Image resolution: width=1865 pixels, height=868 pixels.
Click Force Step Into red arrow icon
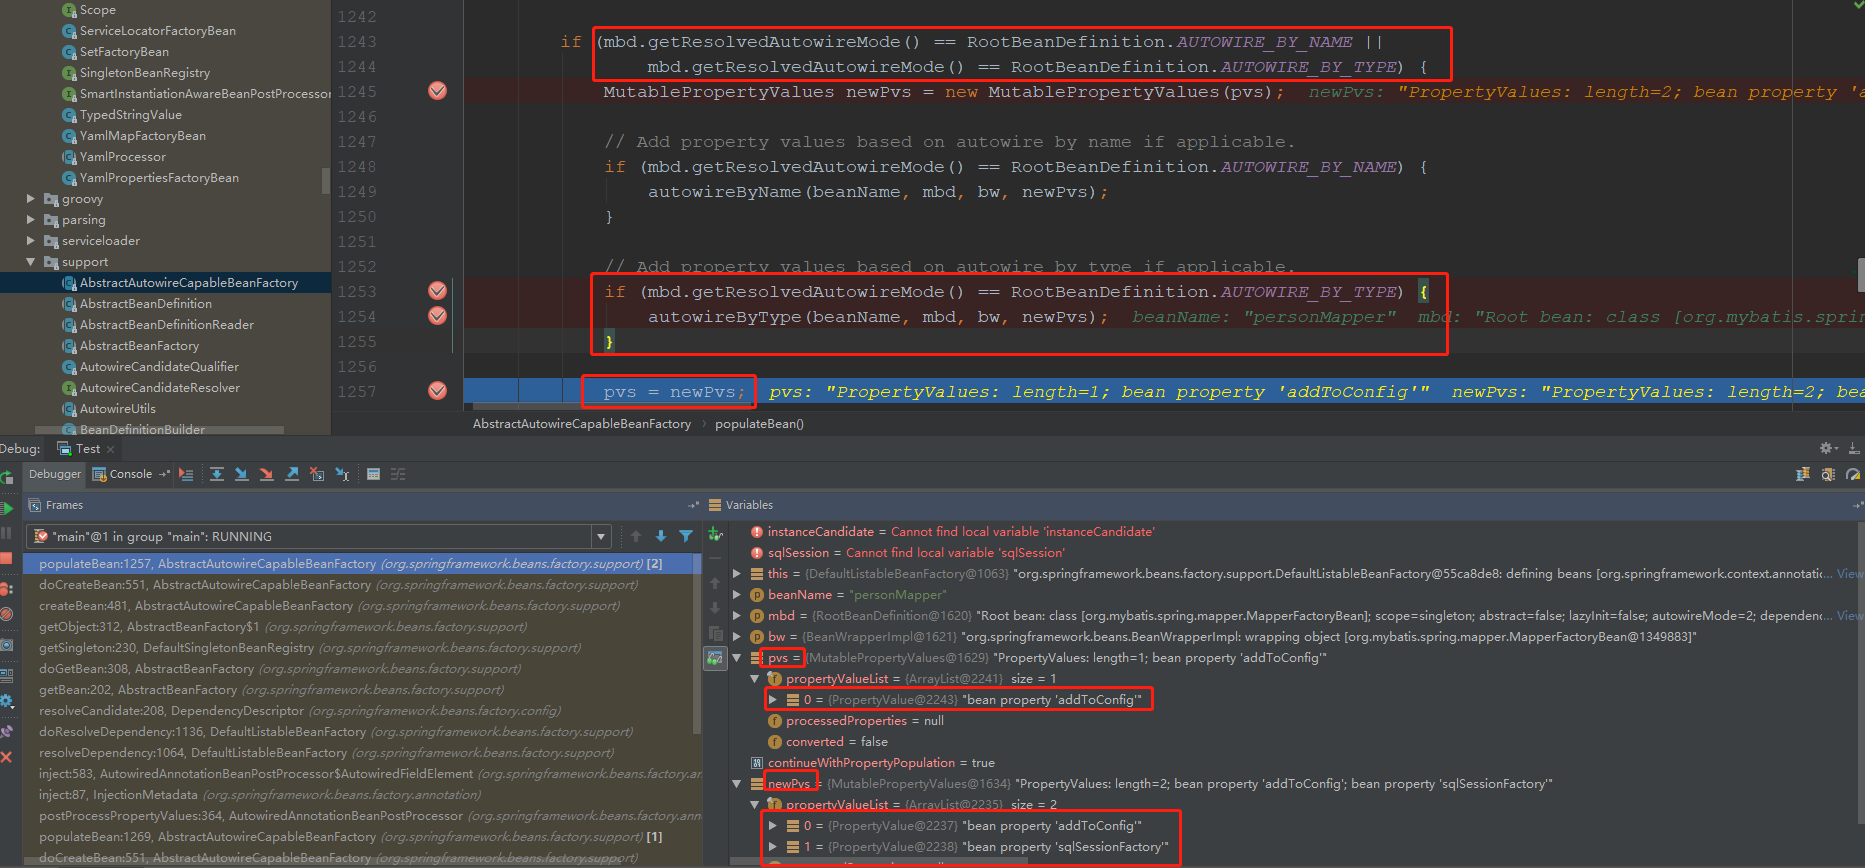tap(267, 474)
